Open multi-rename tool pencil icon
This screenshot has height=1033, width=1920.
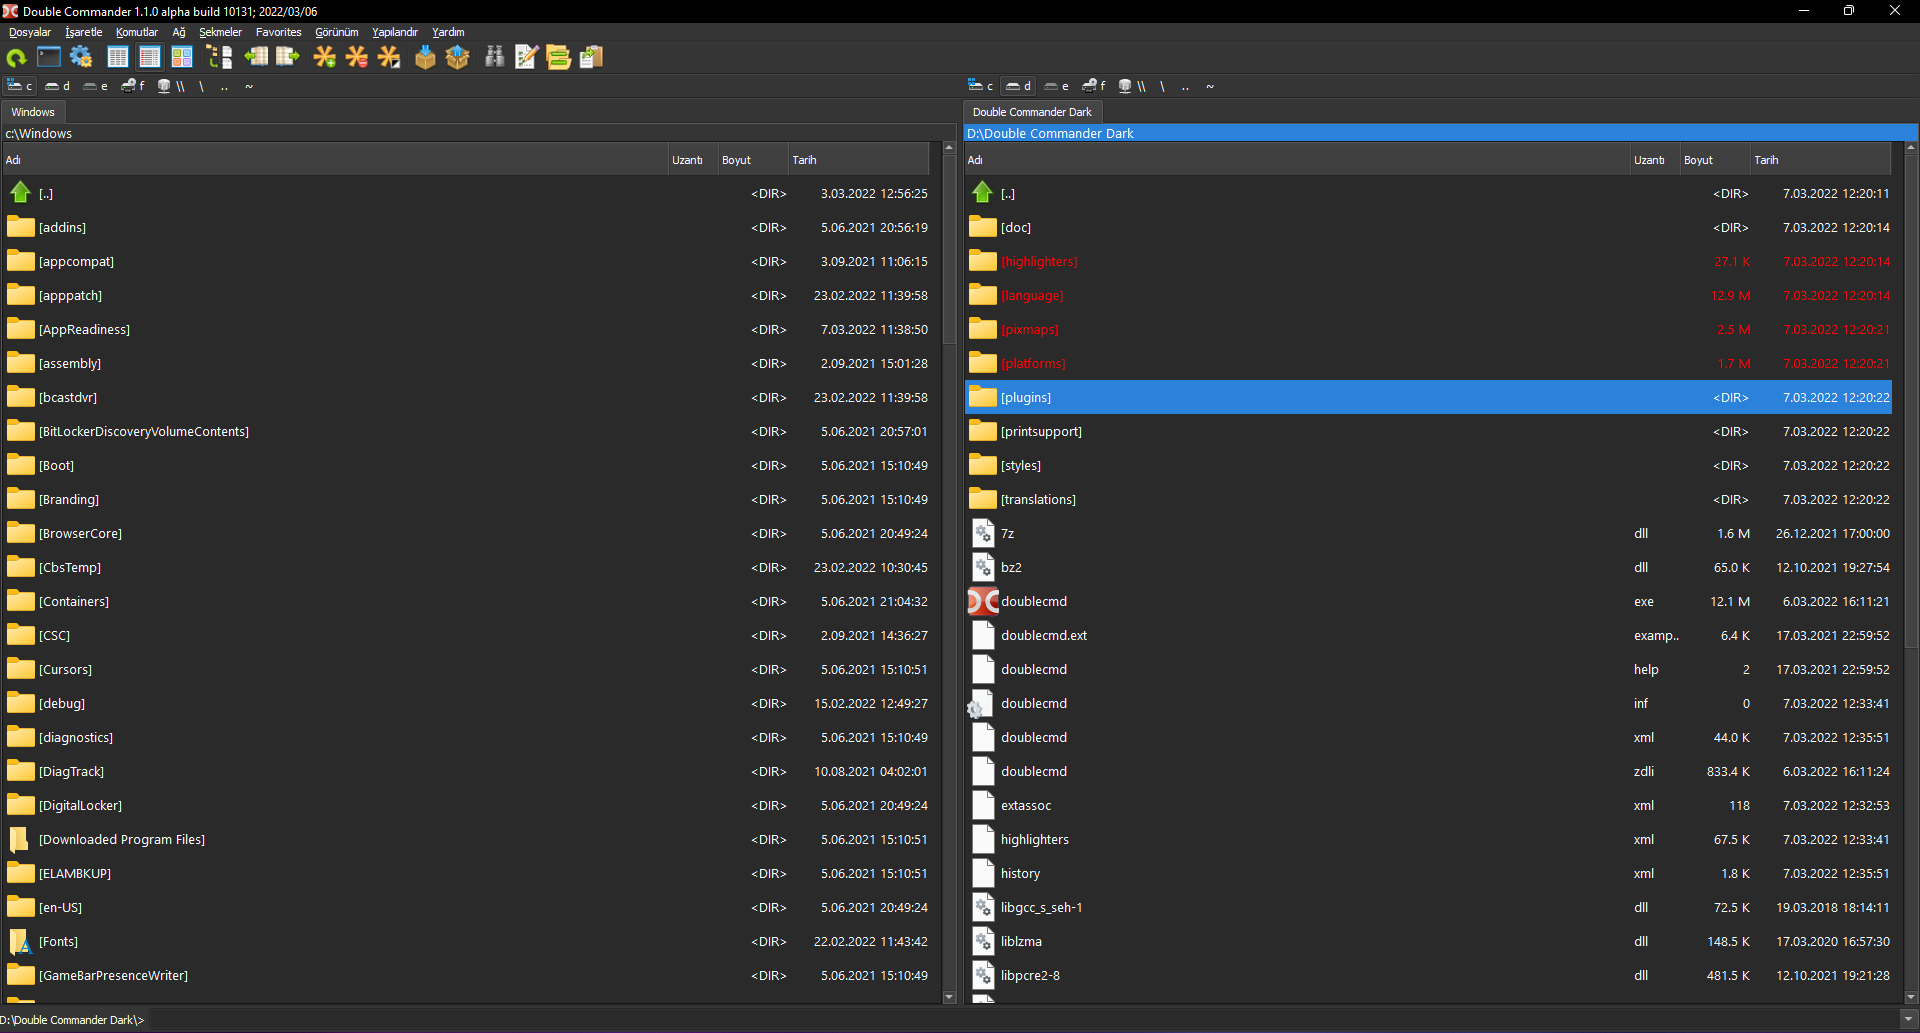tap(527, 57)
